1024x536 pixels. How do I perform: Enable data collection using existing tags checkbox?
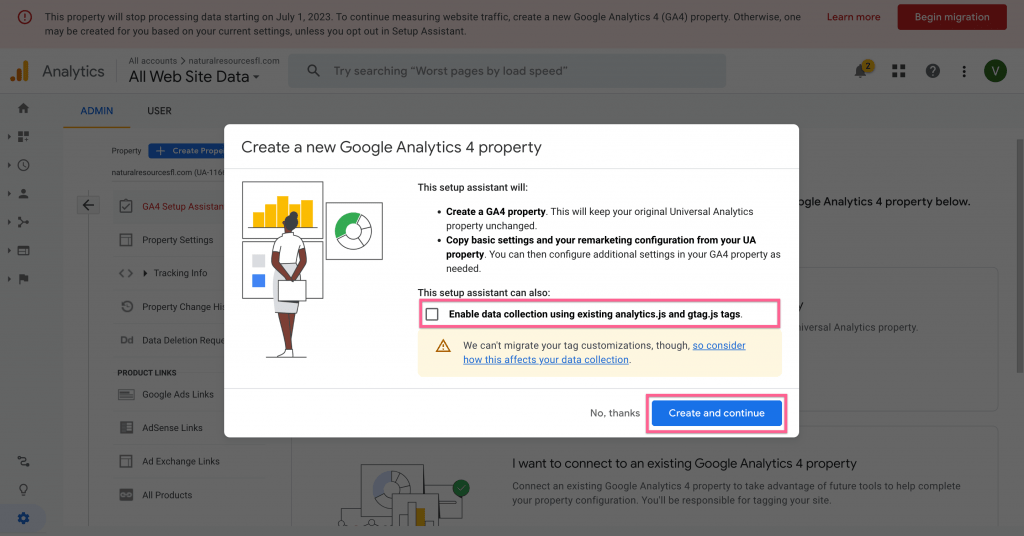432,314
